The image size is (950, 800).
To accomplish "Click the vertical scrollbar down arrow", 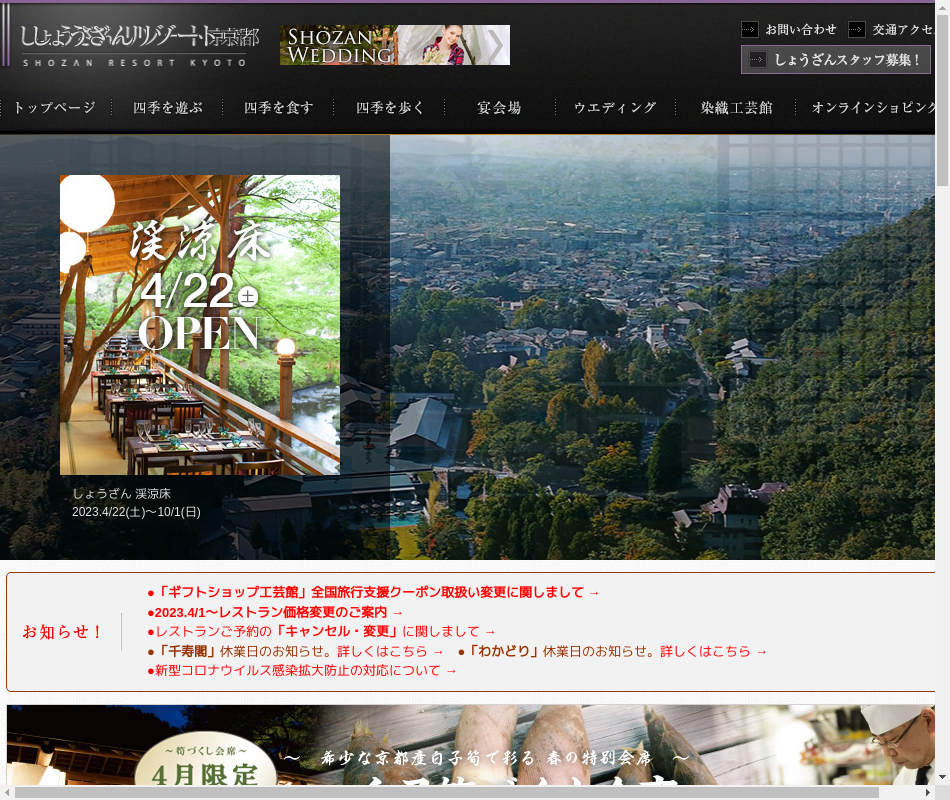I will pyautogui.click(x=942, y=776).
